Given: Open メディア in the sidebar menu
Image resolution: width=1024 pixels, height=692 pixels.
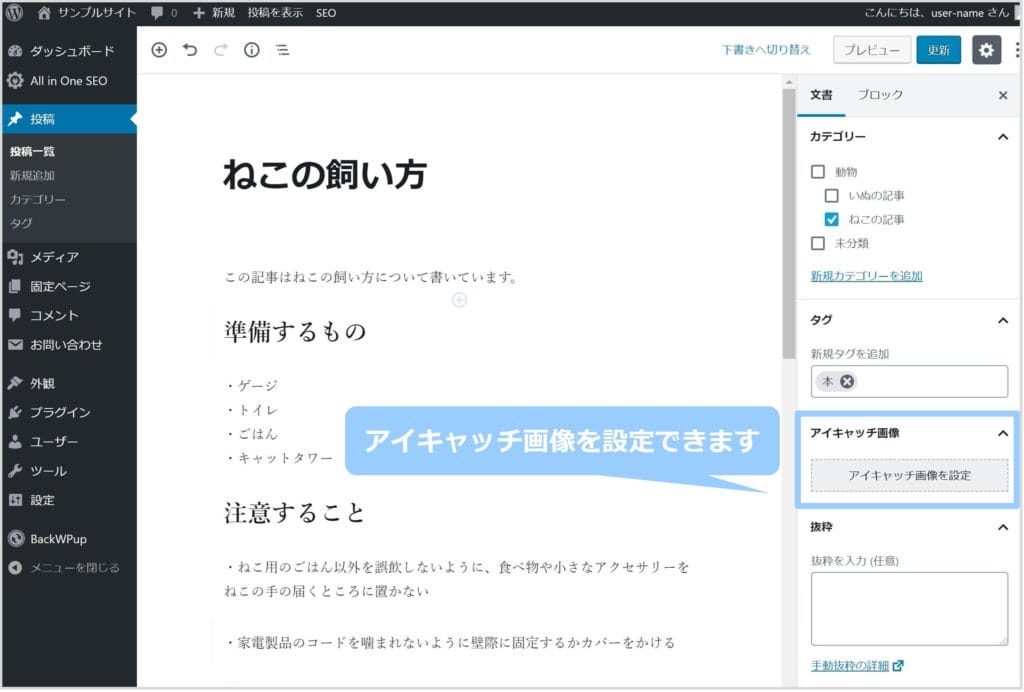Looking at the screenshot, I should [54, 257].
